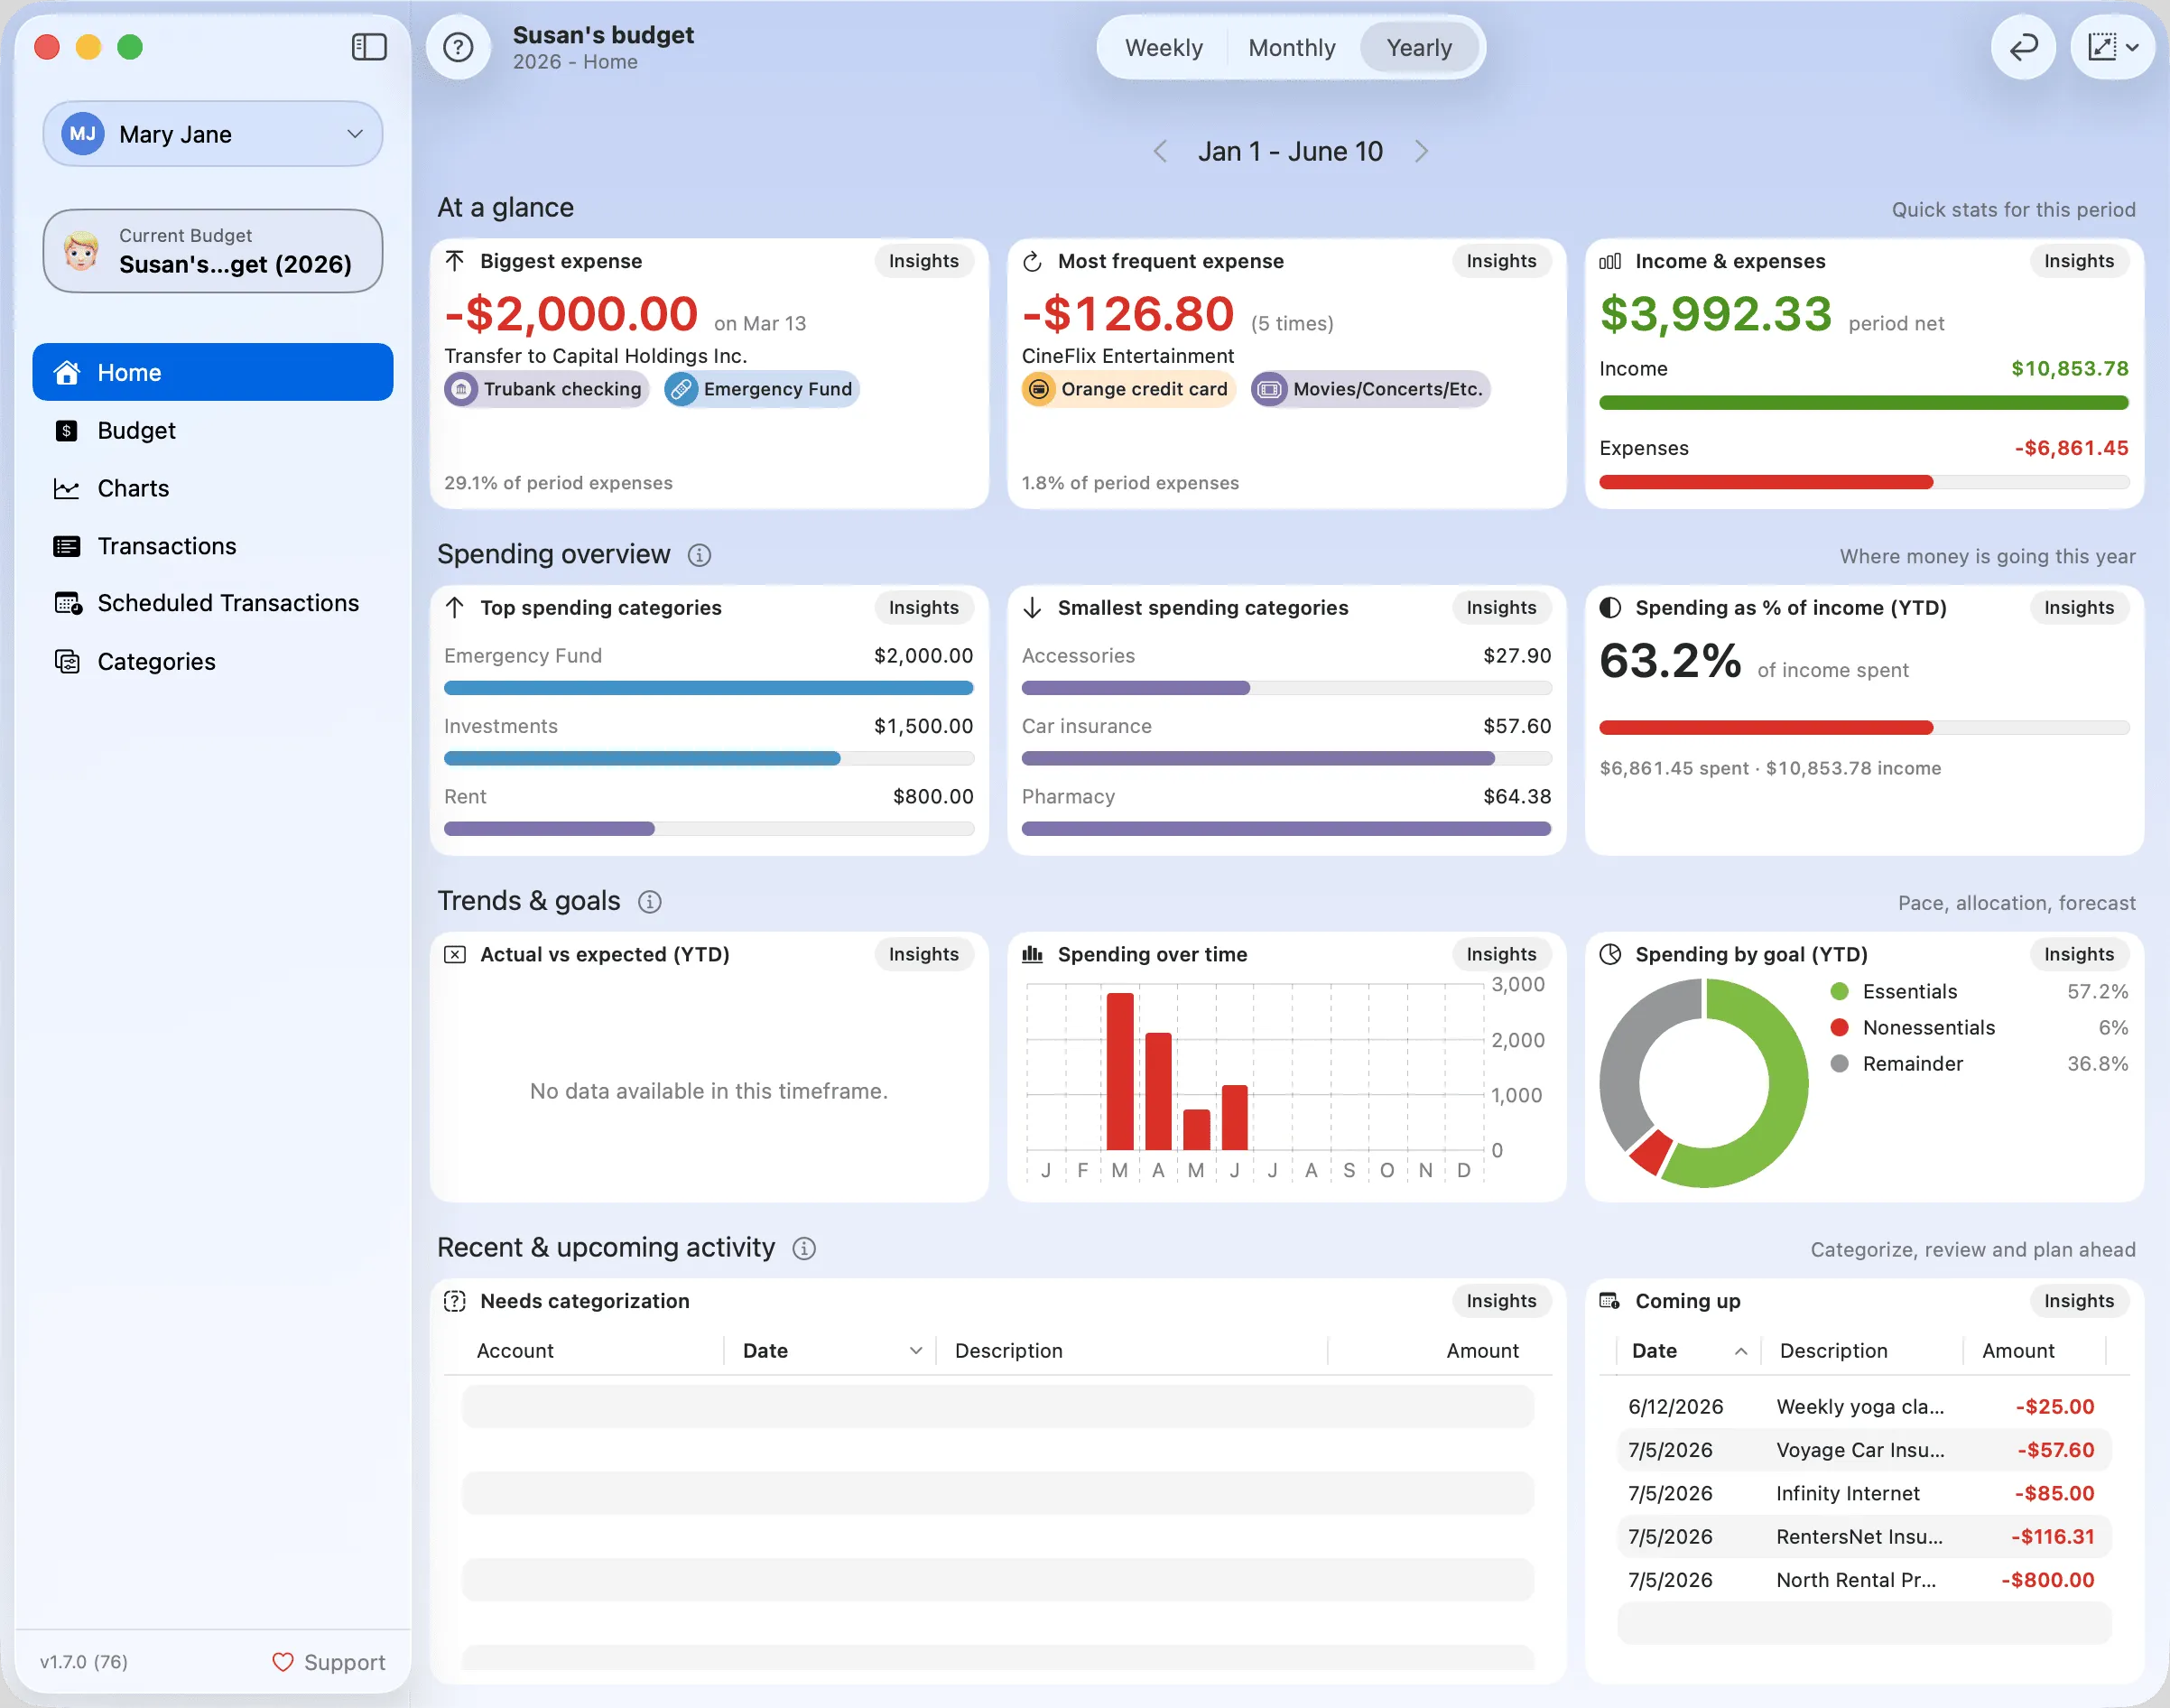Click the Support heart link

point(329,1662)
